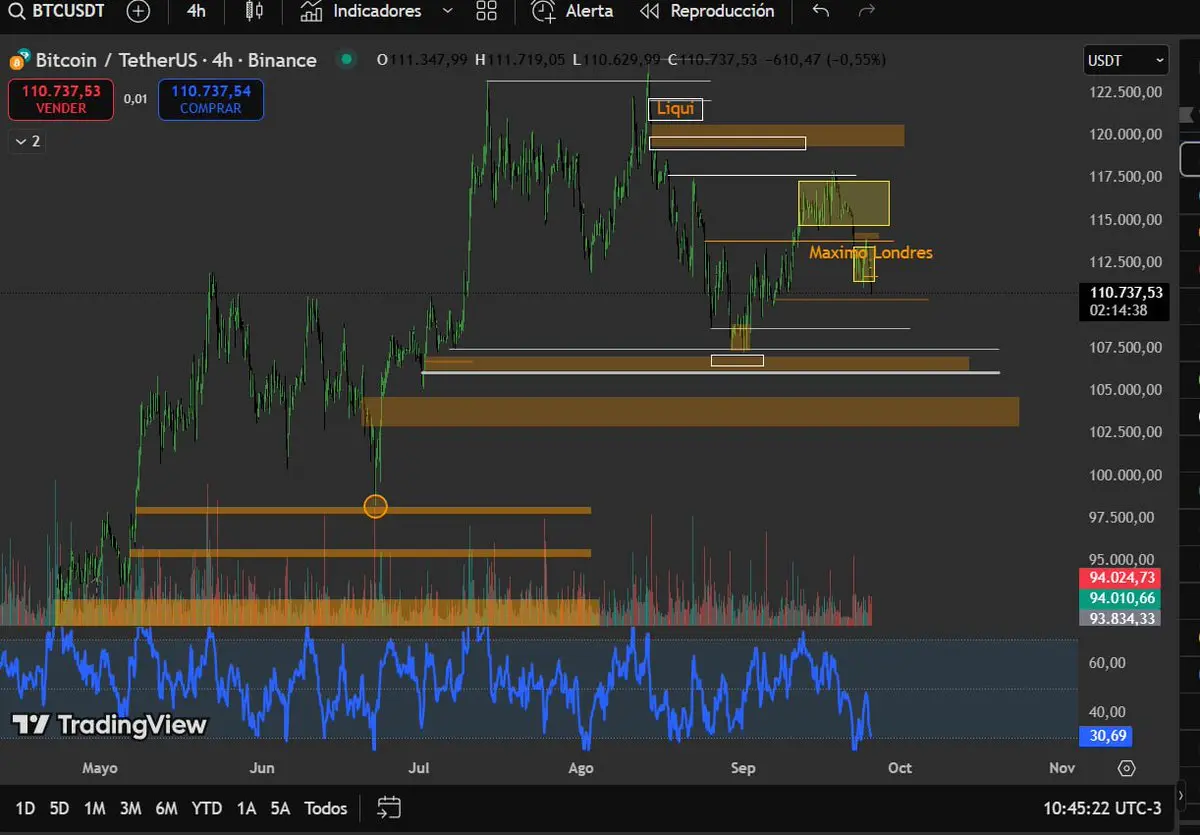The height and width of the screenshot is (835, 1200).
Task: Select the 5A date range
Action: tap(280, 808)
